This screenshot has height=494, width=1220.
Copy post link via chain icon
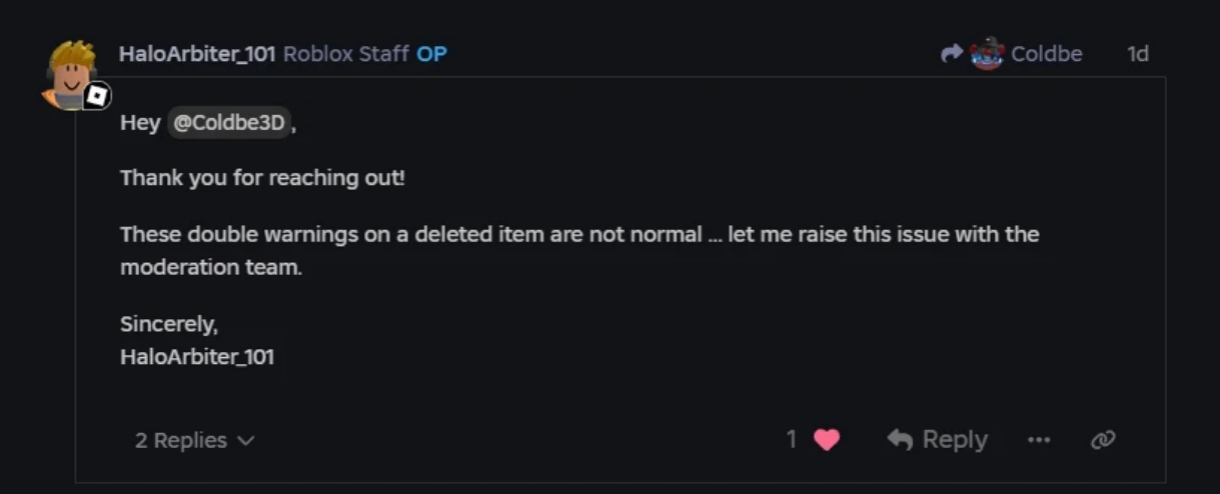[1103, 440]
